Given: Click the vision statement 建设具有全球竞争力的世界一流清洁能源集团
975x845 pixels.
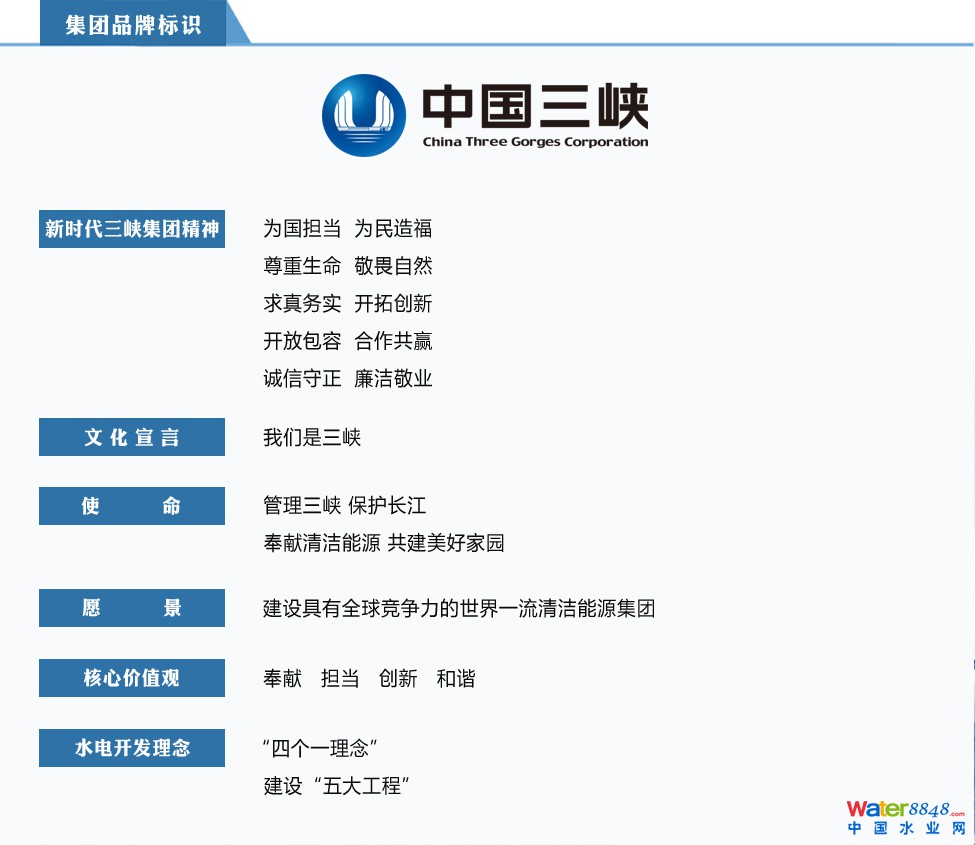Looking at the screenshot, I should pos(458,608).
